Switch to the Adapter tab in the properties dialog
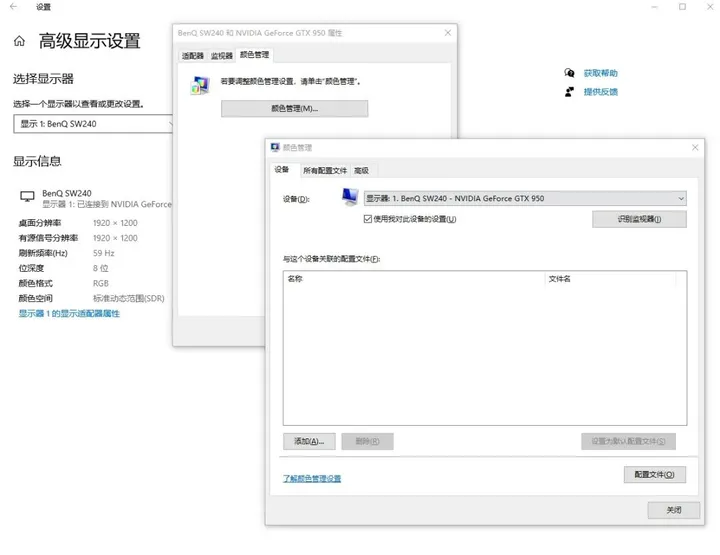The width and height of the screenshot is (720, 555). coord(192,56)
